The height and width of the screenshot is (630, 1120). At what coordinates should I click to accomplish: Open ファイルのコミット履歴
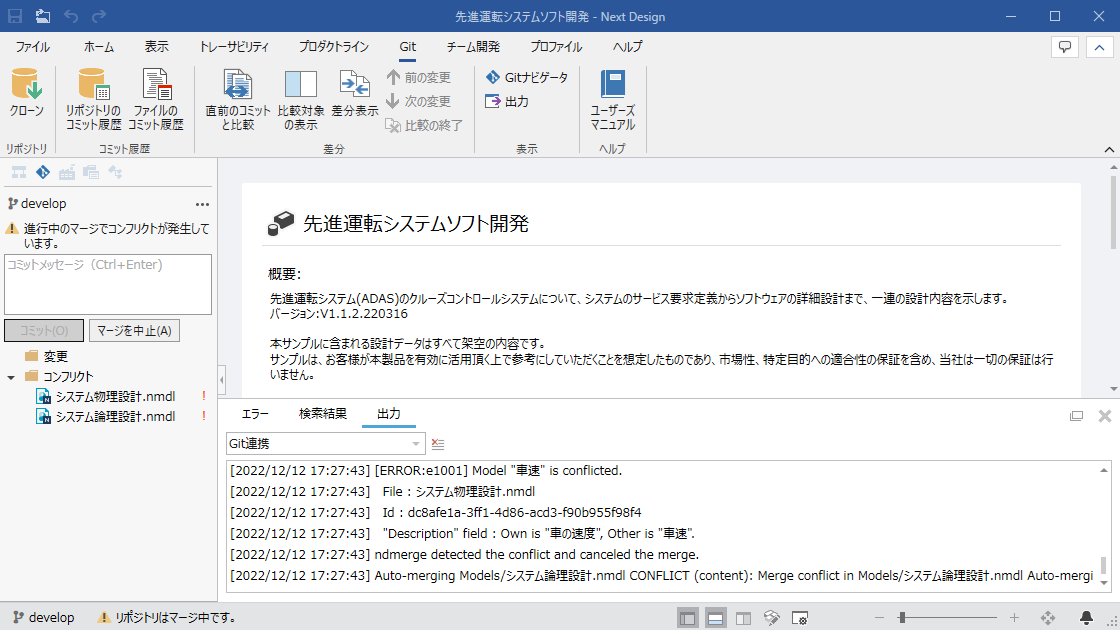[156, 99]
